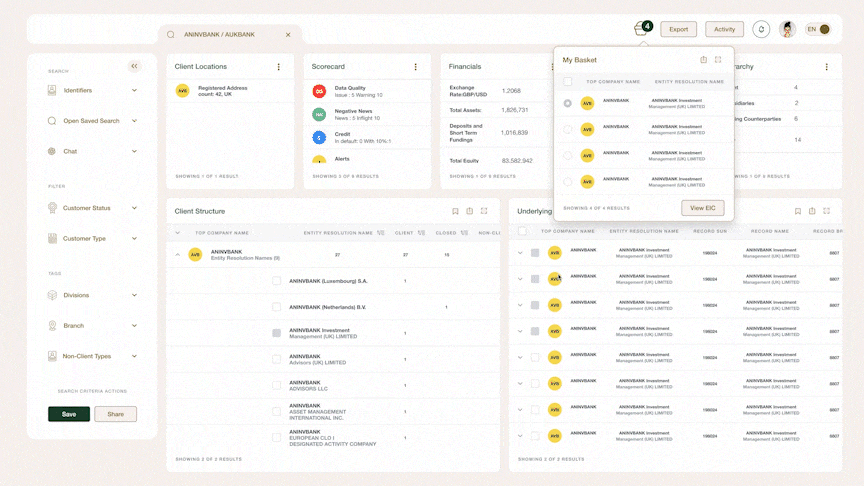Screen dimensions: 864x486
Task: Open Client Locations three-dot menu
Action: tap(278, 67)
